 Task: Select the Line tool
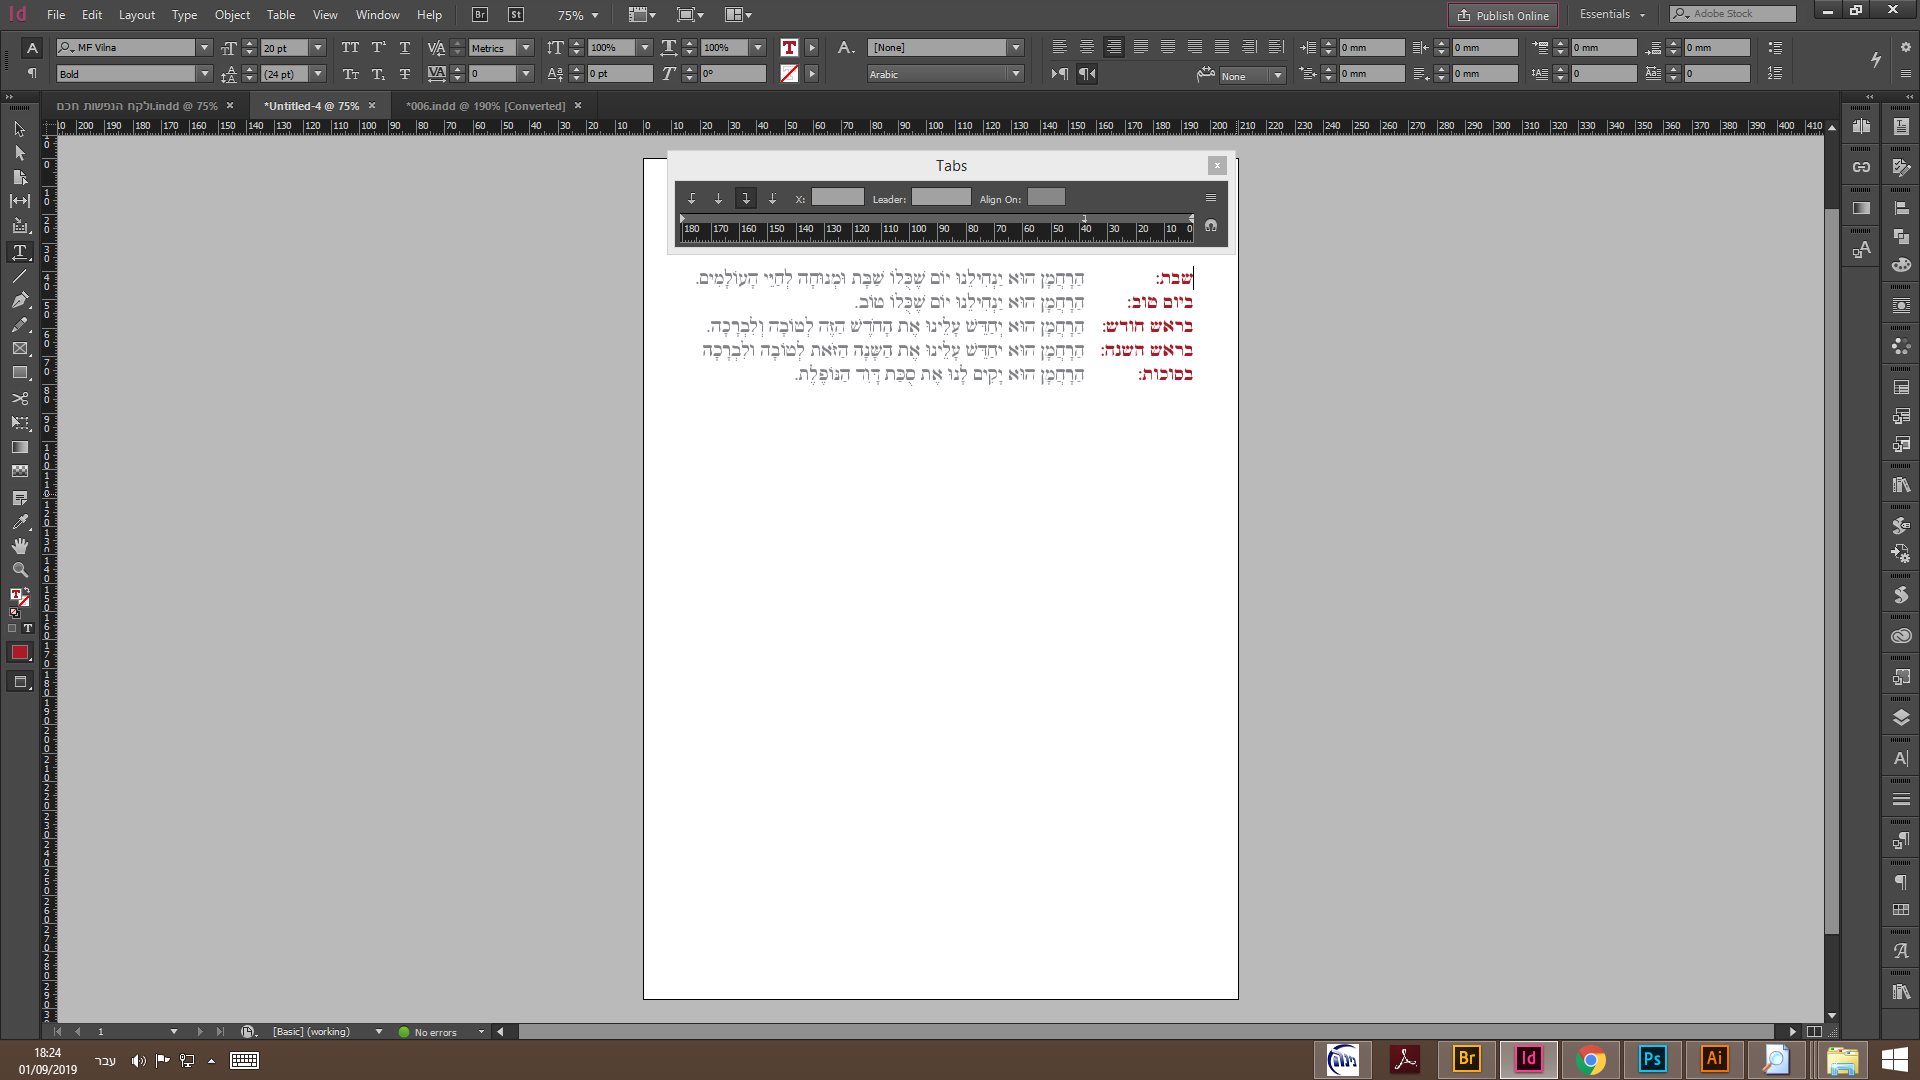(x=19, y=276)
